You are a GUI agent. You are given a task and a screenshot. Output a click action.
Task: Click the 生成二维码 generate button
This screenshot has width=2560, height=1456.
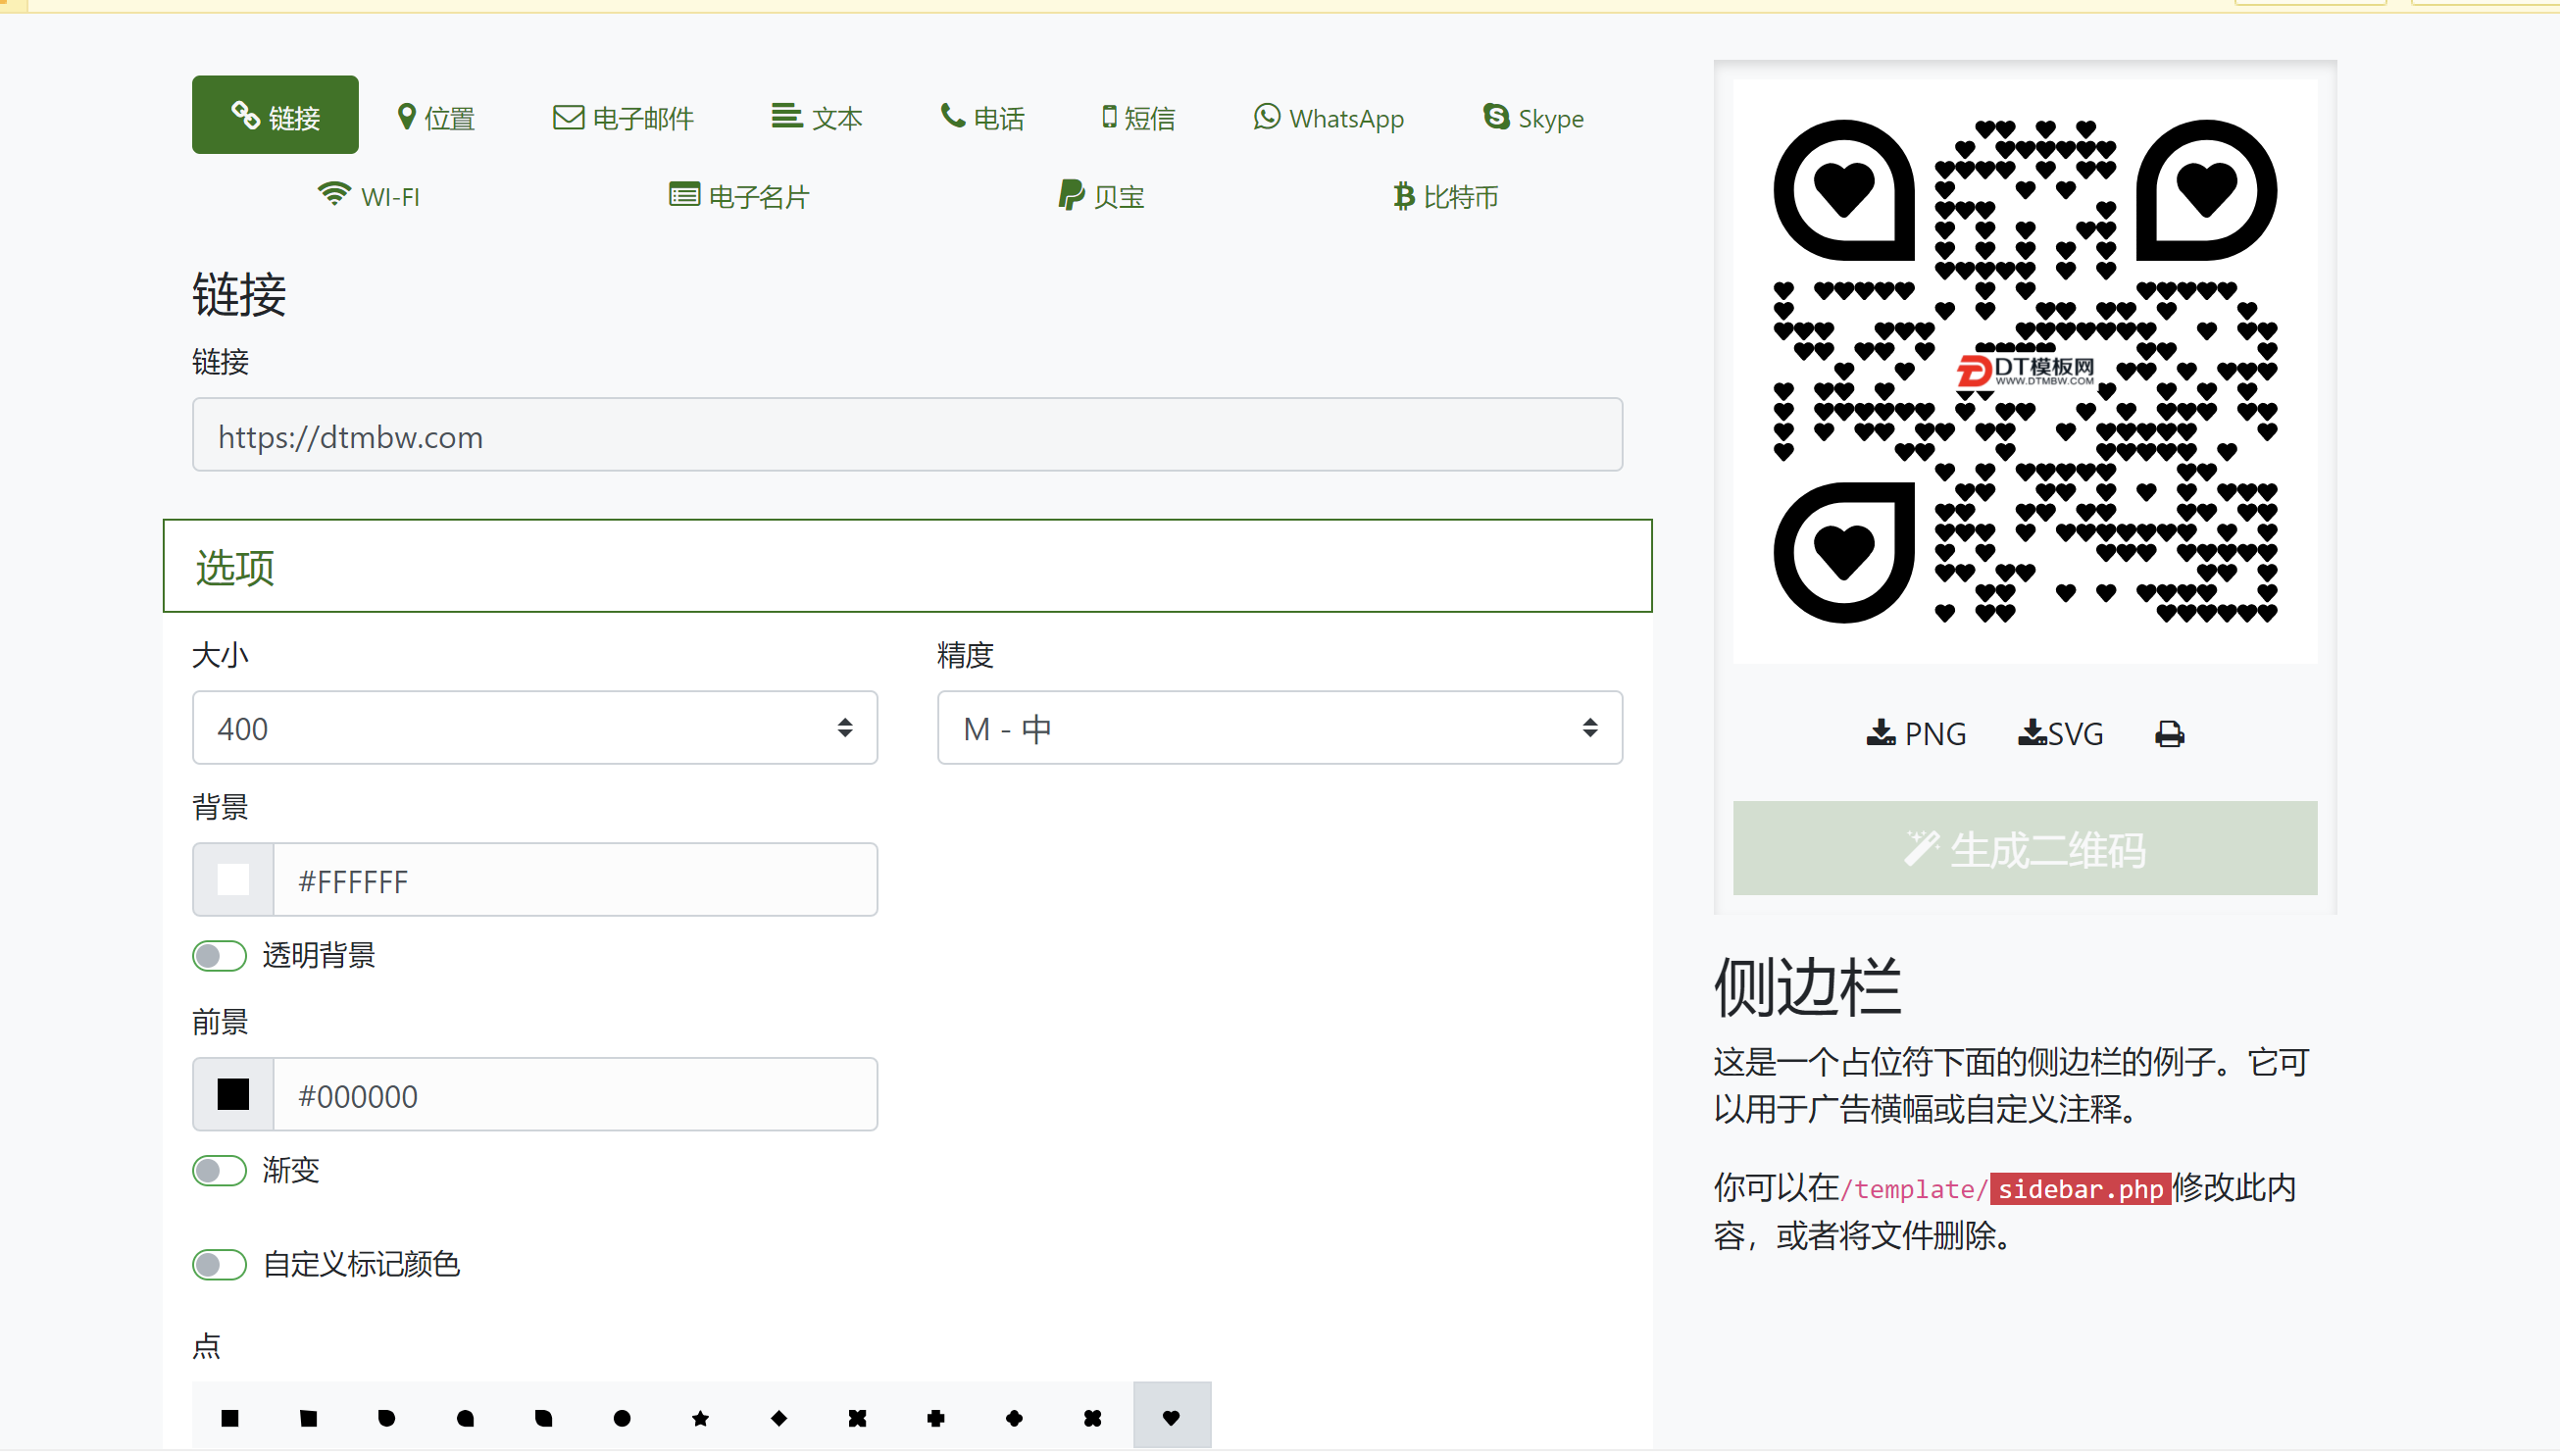point(2025,849)
